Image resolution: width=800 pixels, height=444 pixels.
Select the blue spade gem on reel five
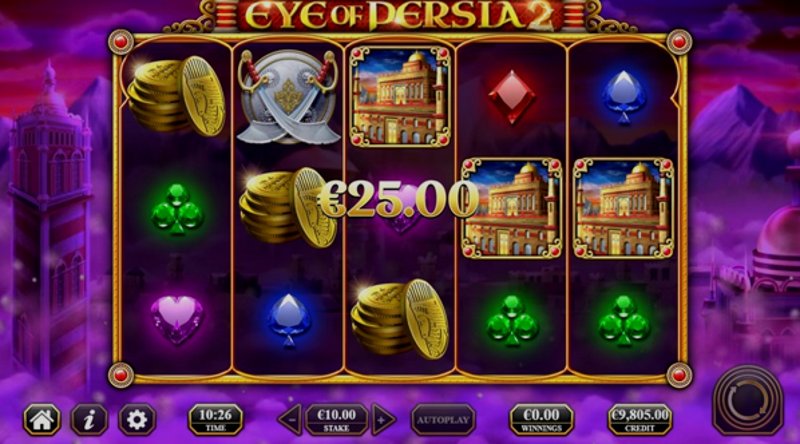(x=623, y=97)
